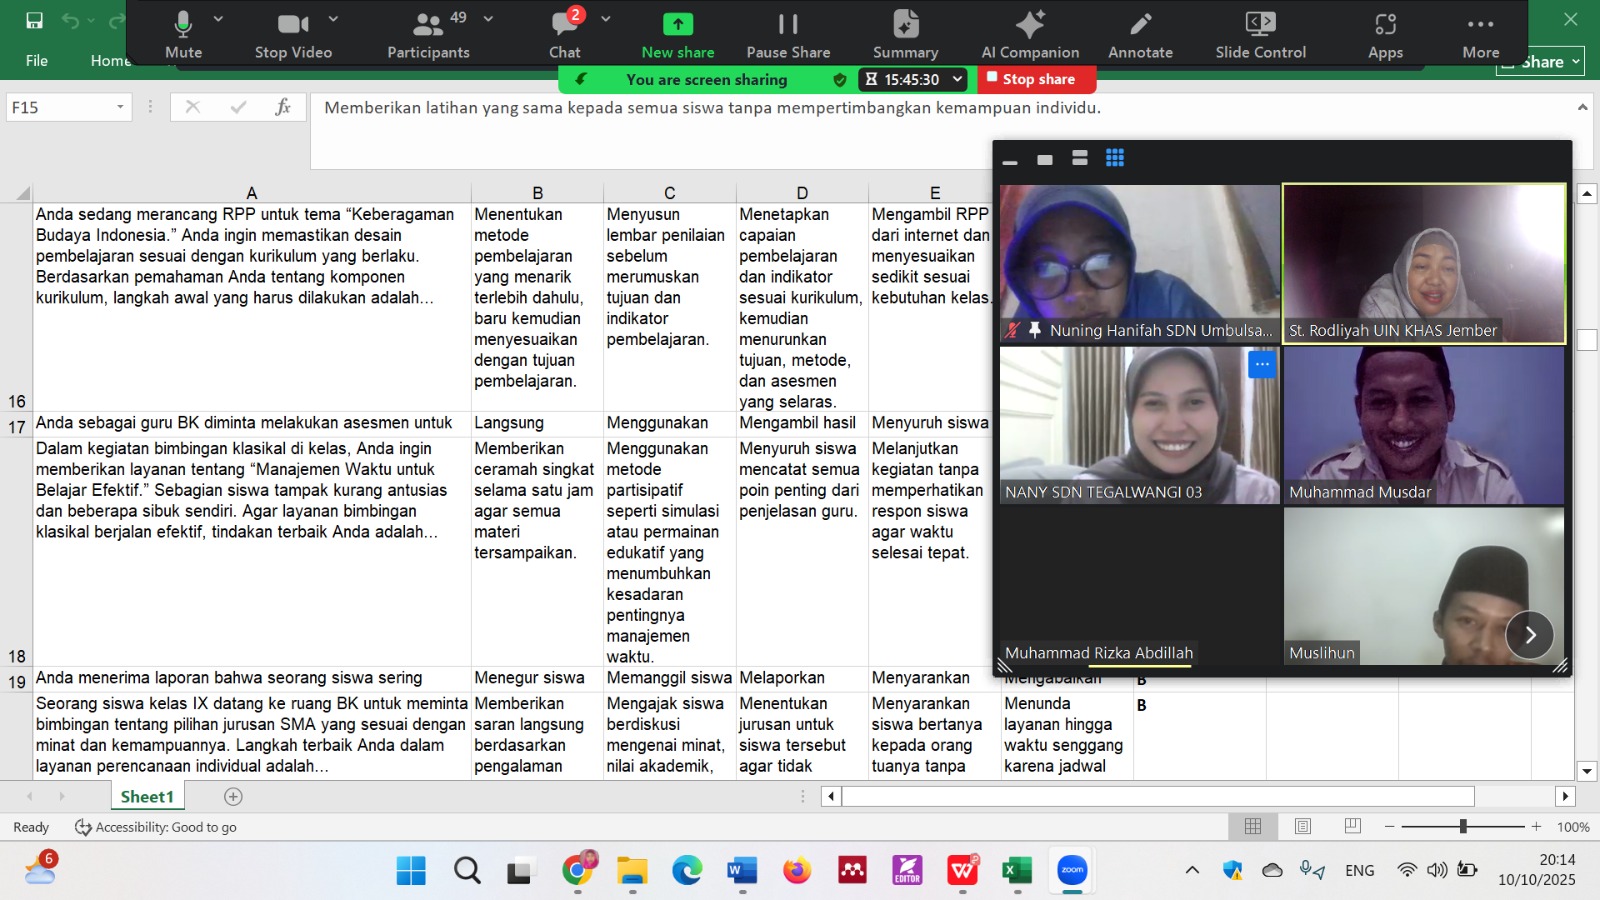
Task: Open the Participants list
Action: (428, 33)
